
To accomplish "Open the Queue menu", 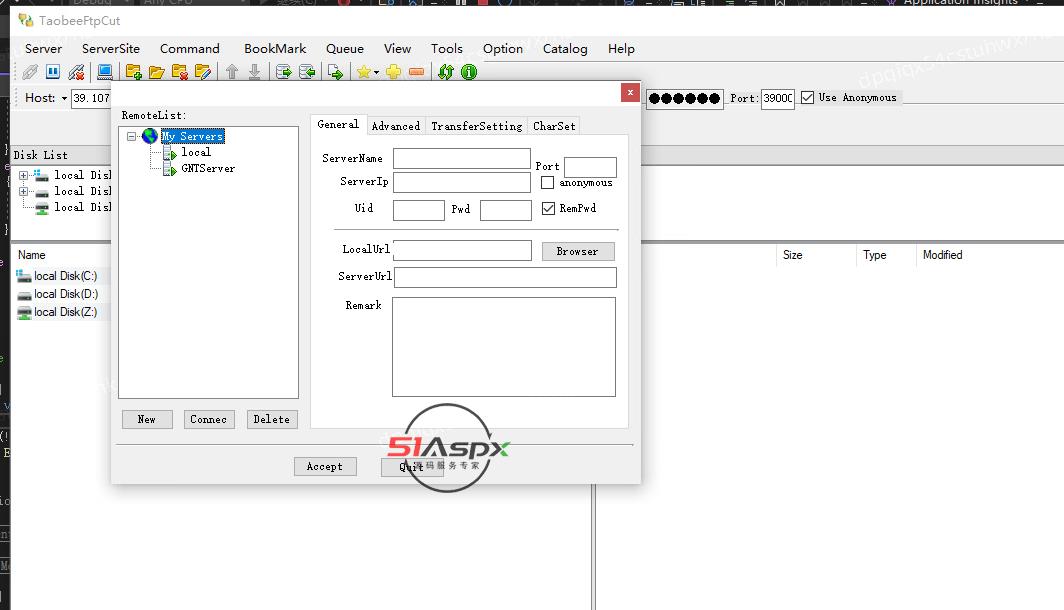I will tap(345, 49).
